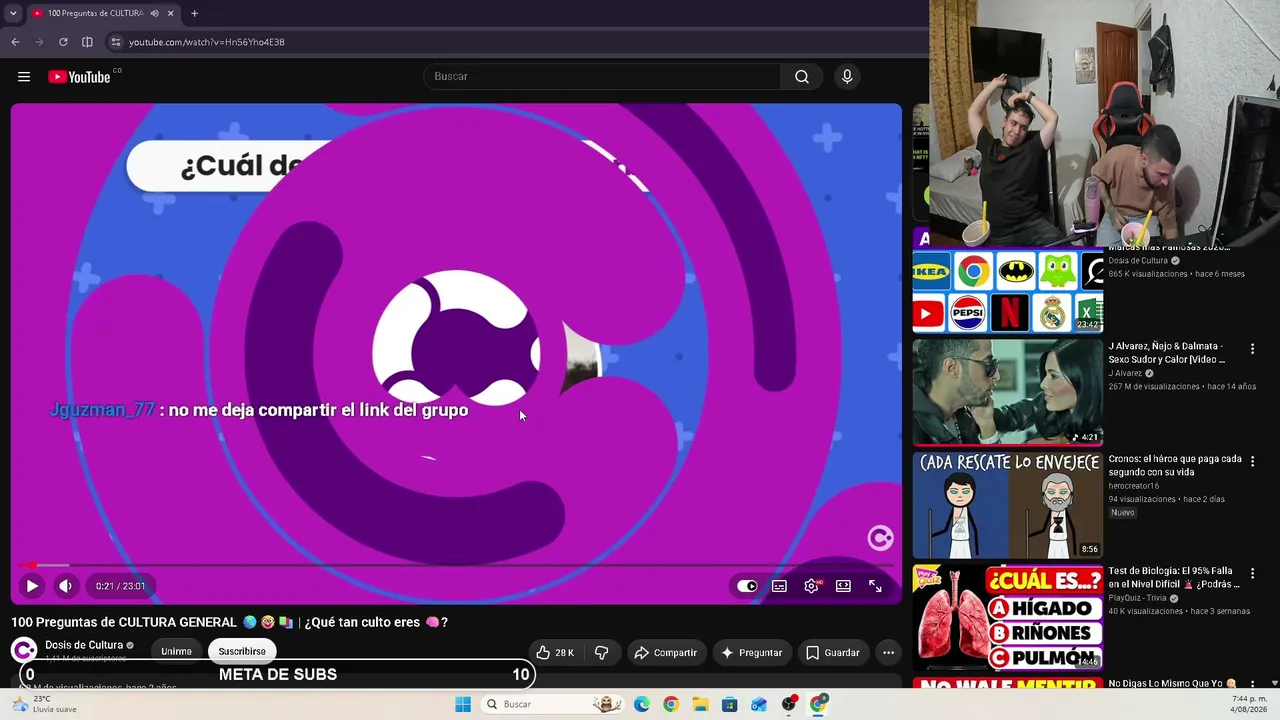Open the tab search dropdown arrow
1280x720 pixels.
pos(13,13)
